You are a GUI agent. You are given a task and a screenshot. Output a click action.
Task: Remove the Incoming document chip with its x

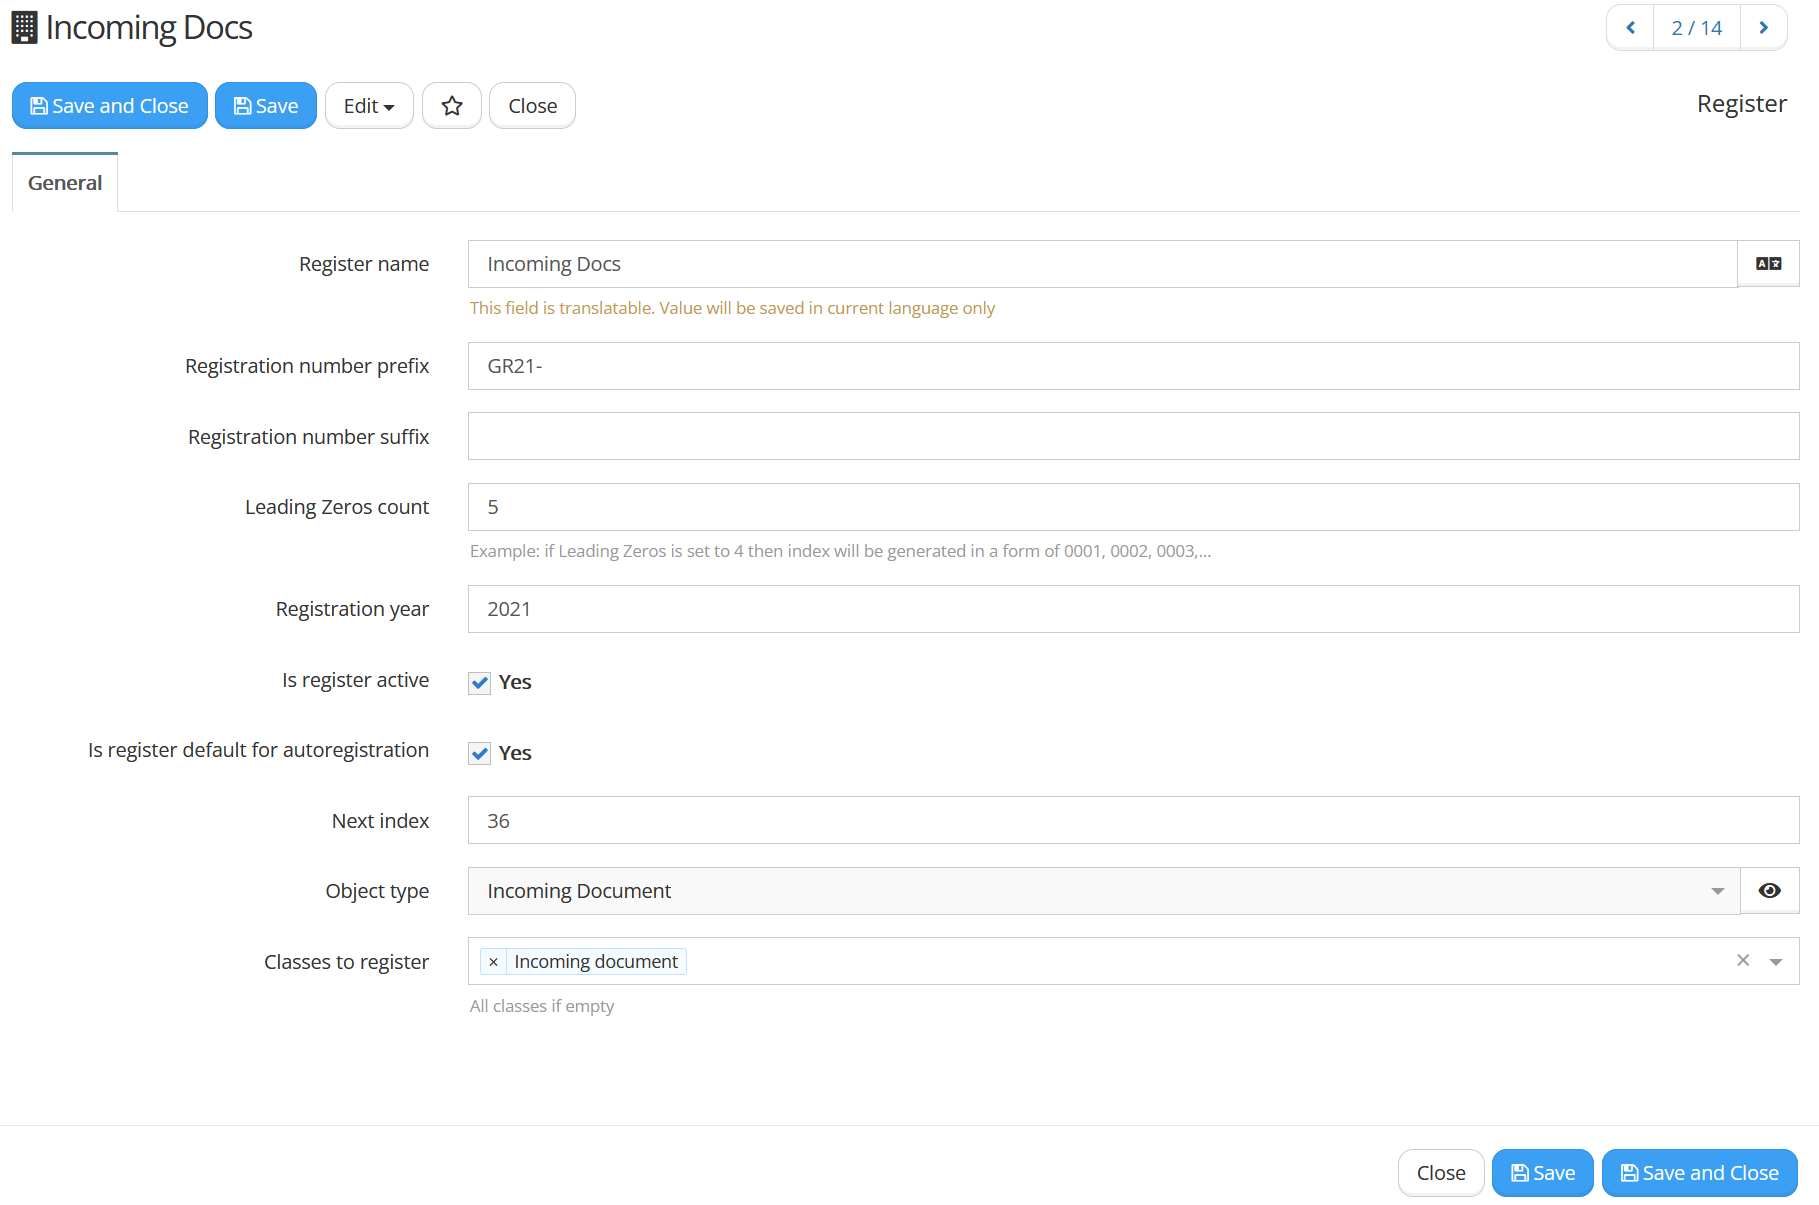pos(493,961)
